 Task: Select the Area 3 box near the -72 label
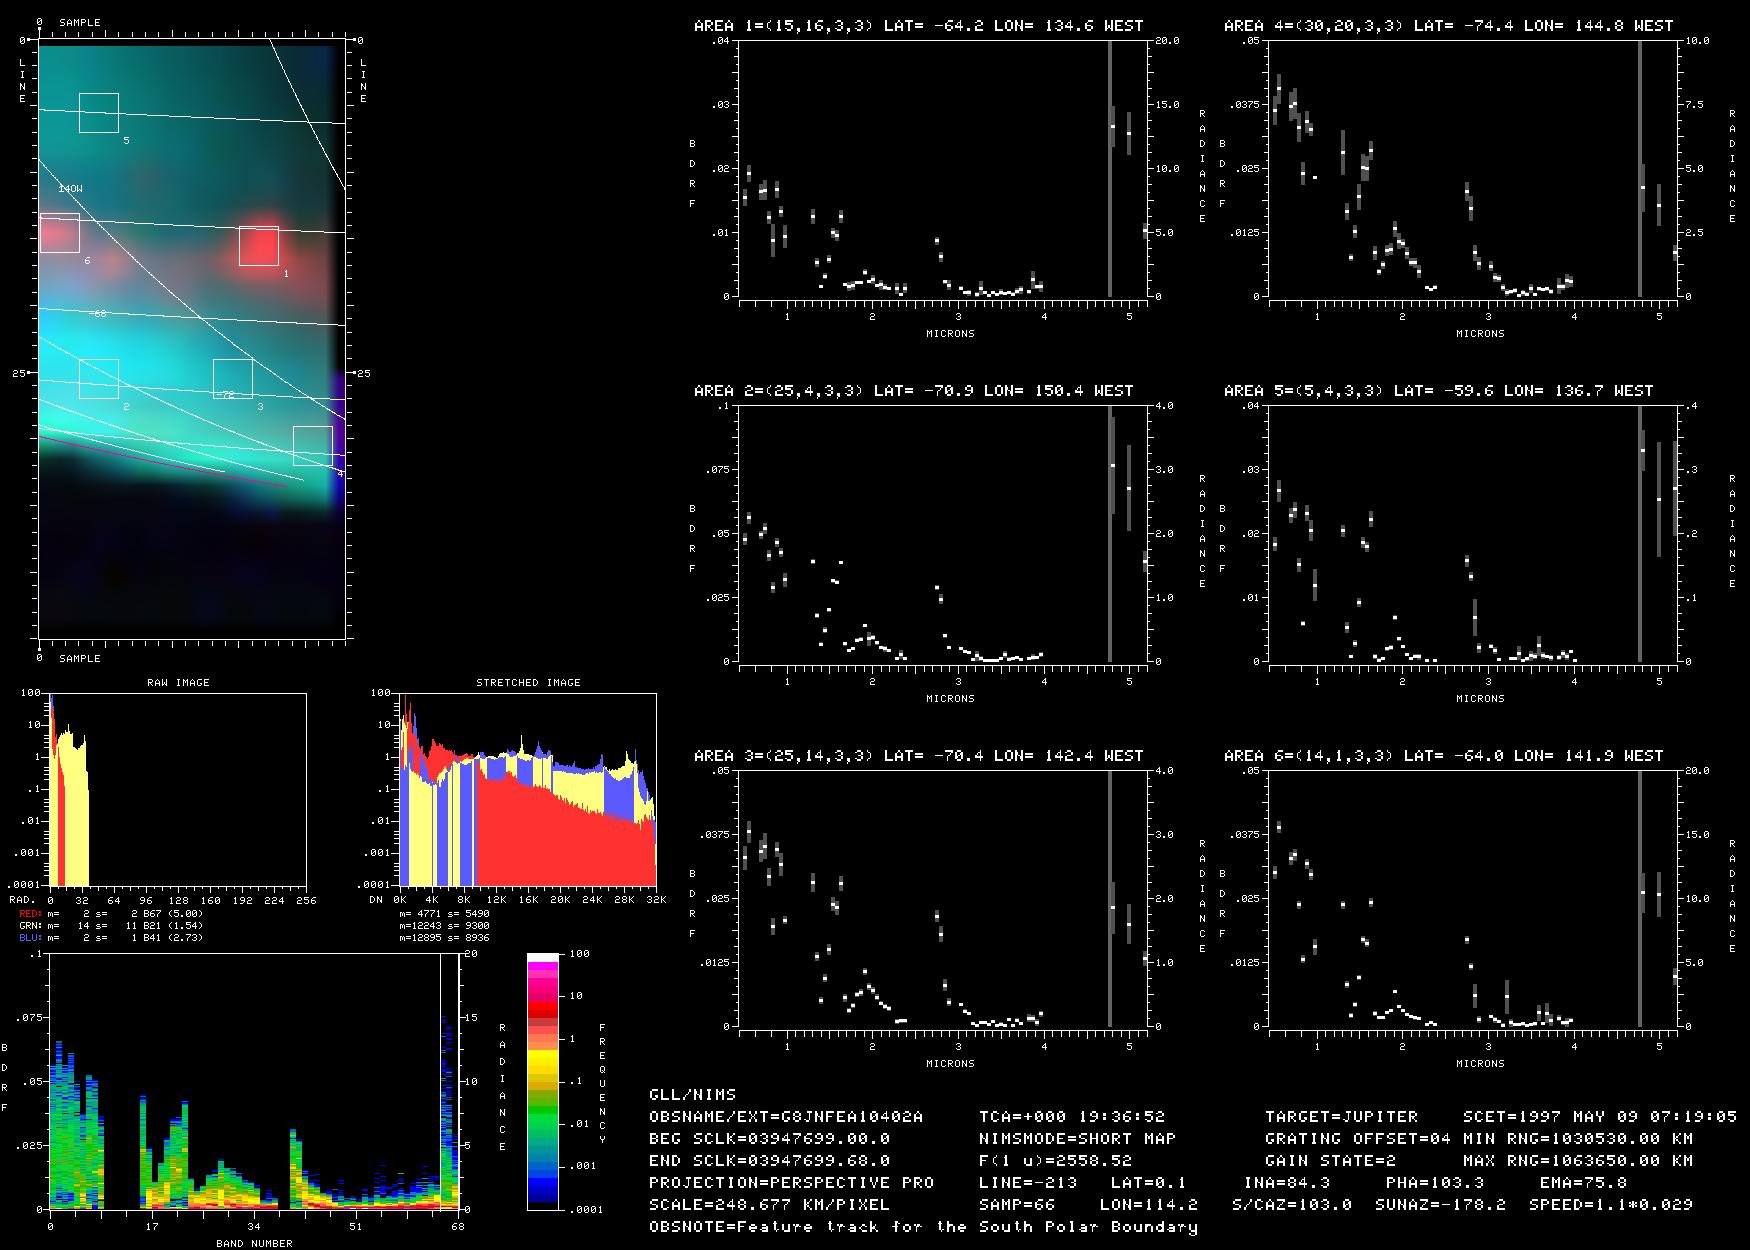[x=233, y=379]
